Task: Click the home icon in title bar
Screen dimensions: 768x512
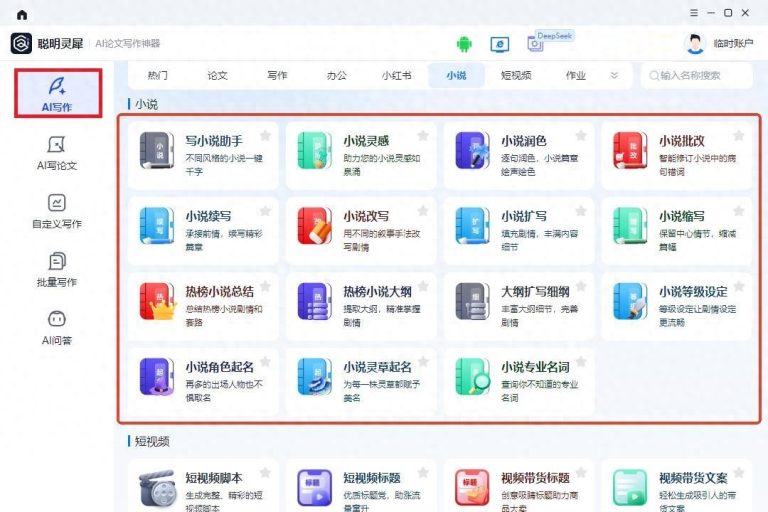Action: coord(22,13)
